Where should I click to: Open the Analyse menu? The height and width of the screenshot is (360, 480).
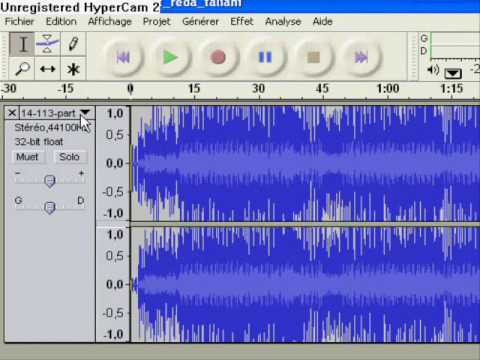click(283, 22)
